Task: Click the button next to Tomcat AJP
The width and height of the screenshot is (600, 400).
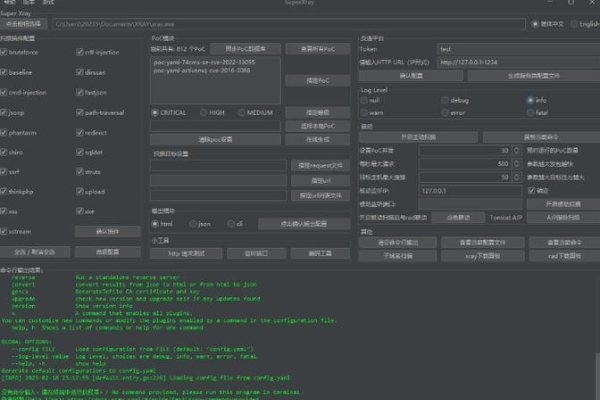Action: click(563, 217)
